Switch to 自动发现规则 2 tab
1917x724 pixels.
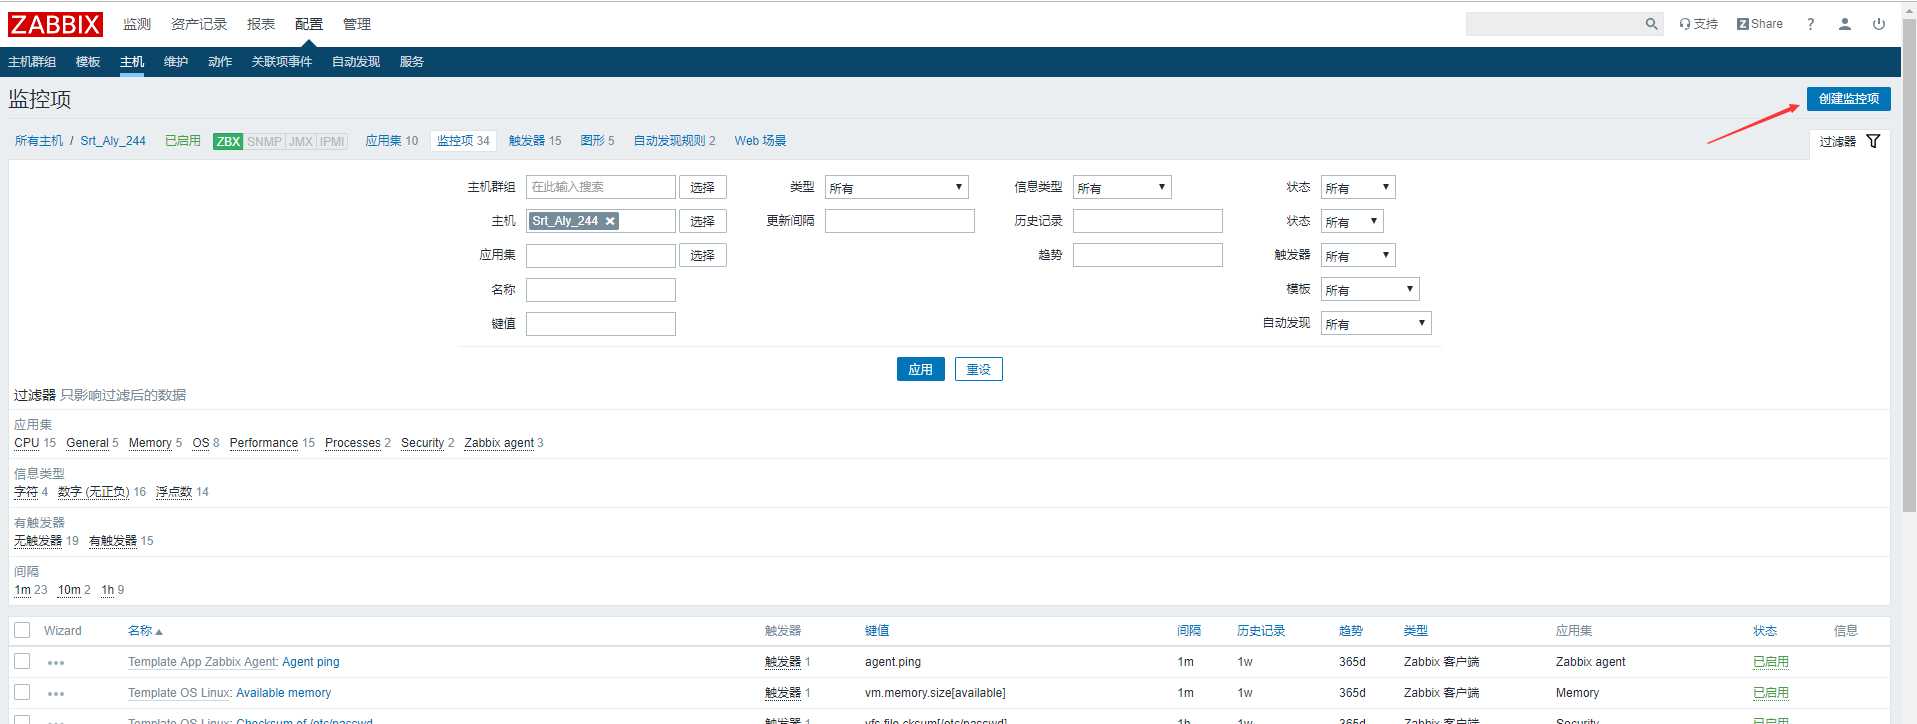(x=674, y=141)
